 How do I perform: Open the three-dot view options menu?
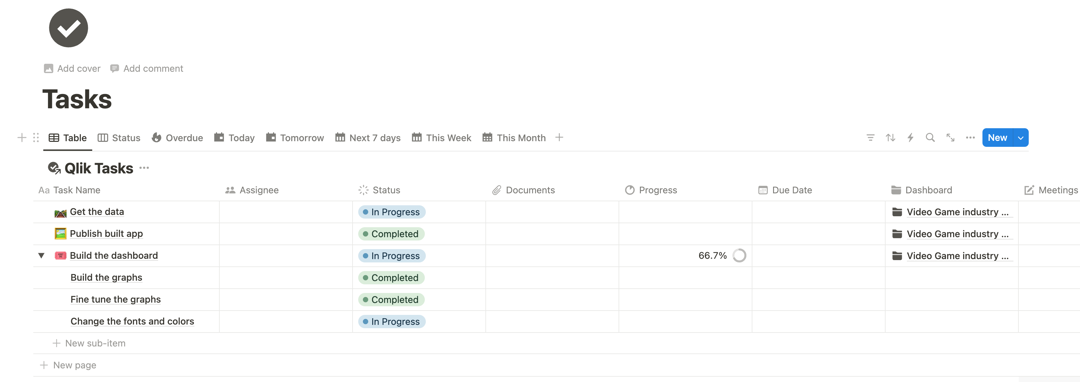point(970,138)
